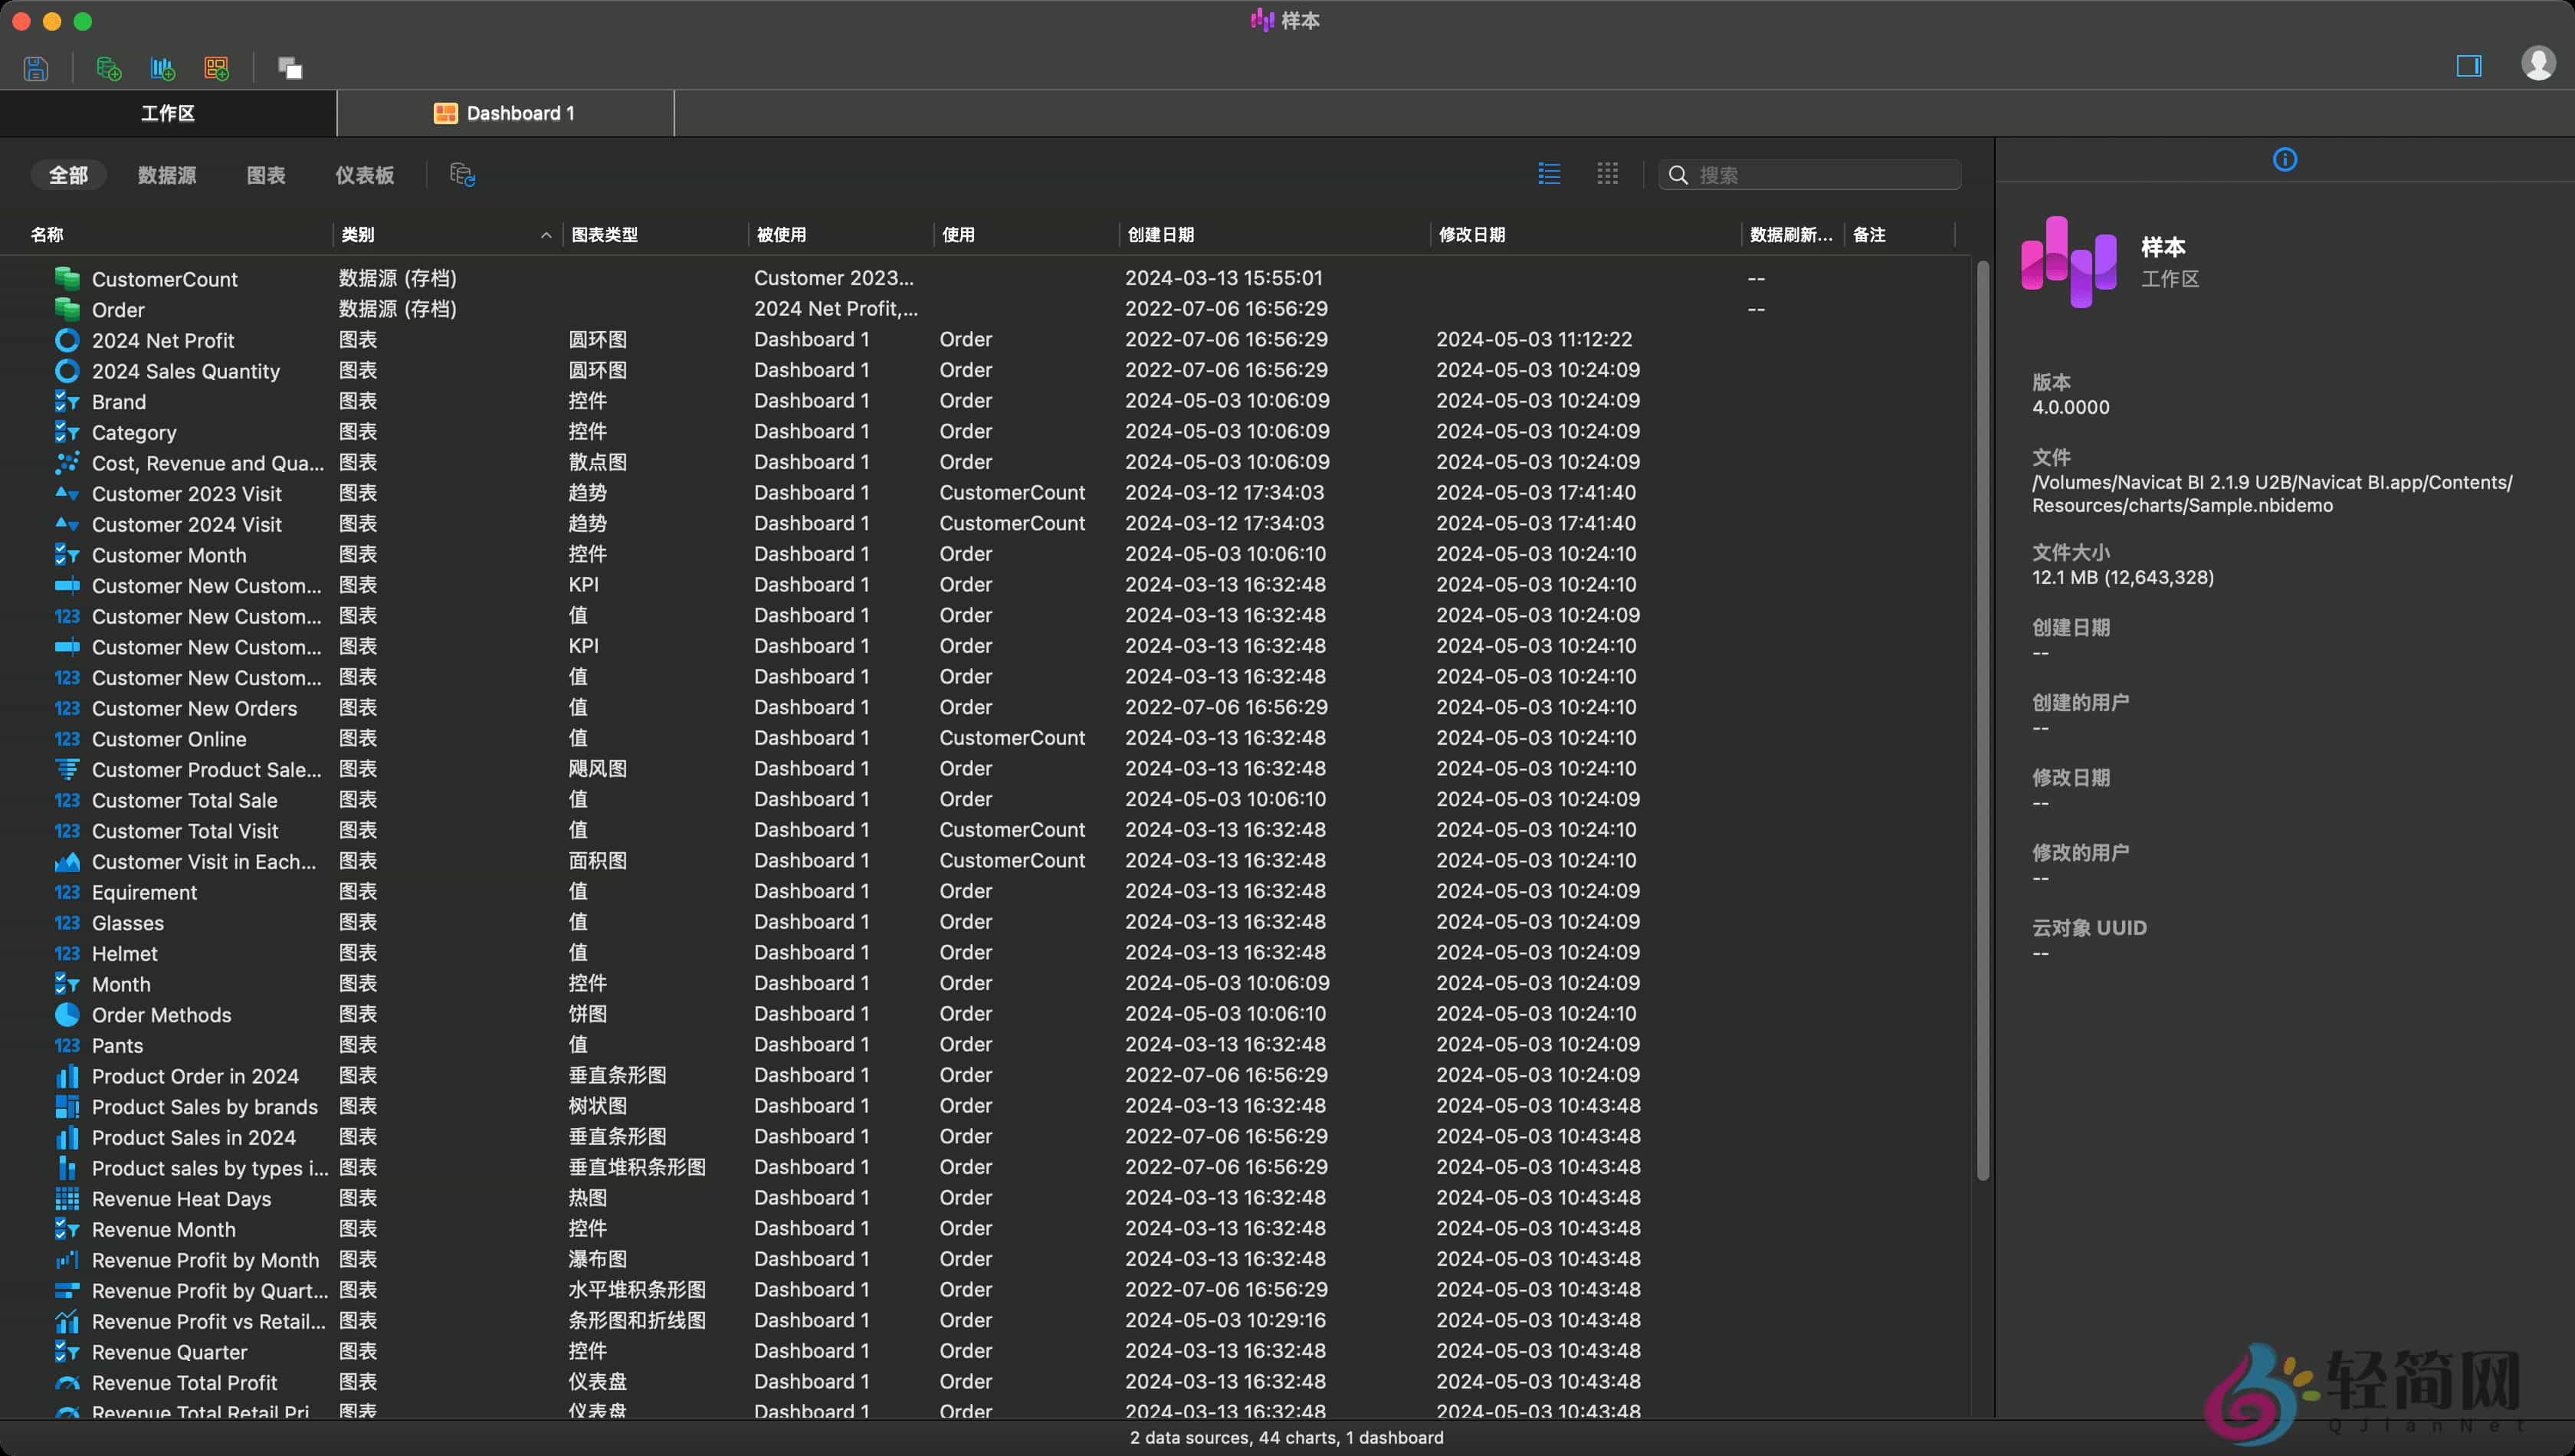This screenshot has height=1456, width=2575.
Task: Click into the 搜索 search field
Action: tap(1810, 174)
